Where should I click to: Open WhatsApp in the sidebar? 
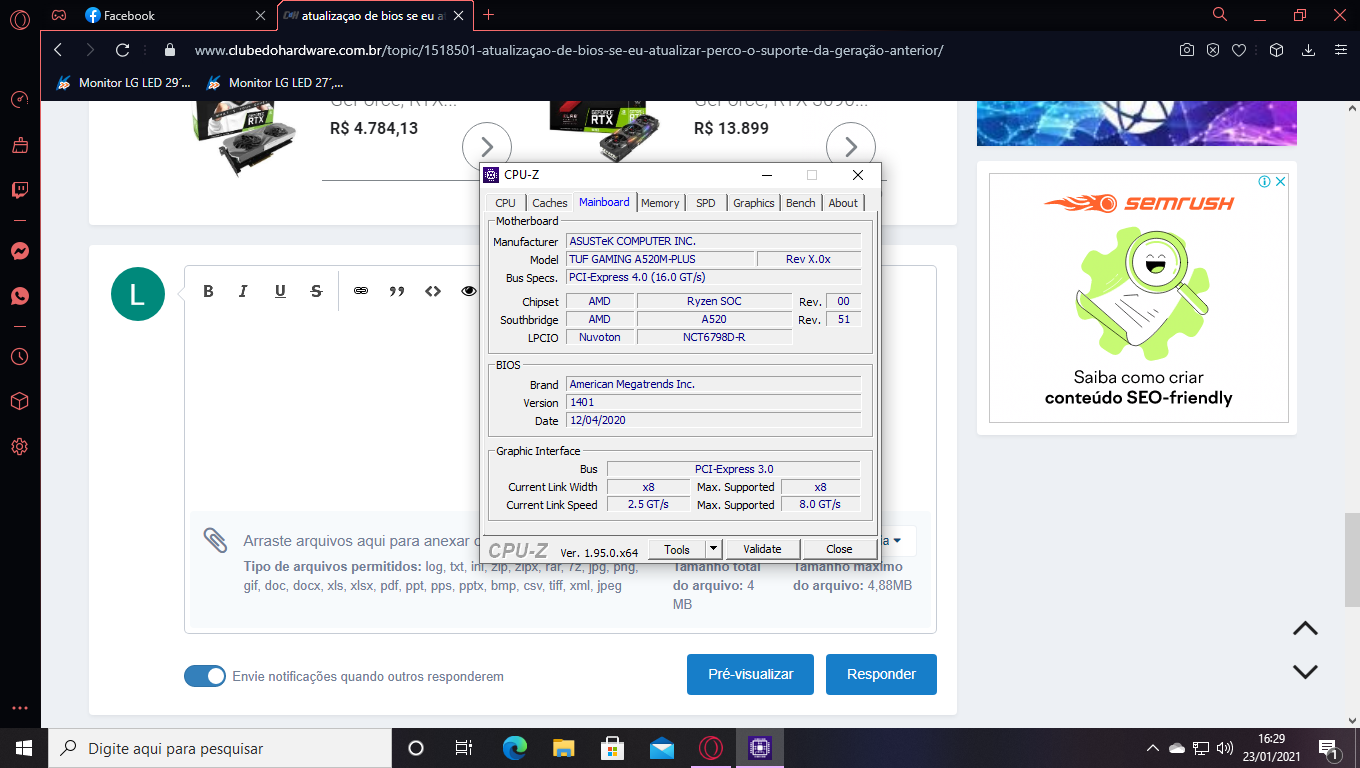point(20,296)
